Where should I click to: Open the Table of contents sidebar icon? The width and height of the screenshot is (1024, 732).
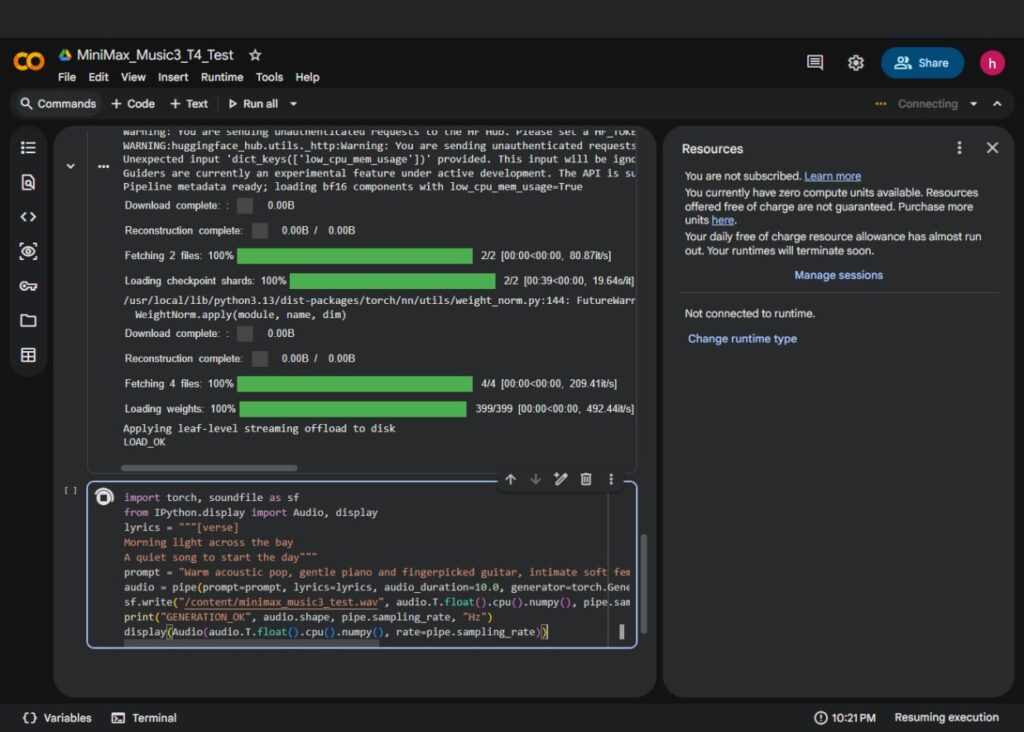28,148
